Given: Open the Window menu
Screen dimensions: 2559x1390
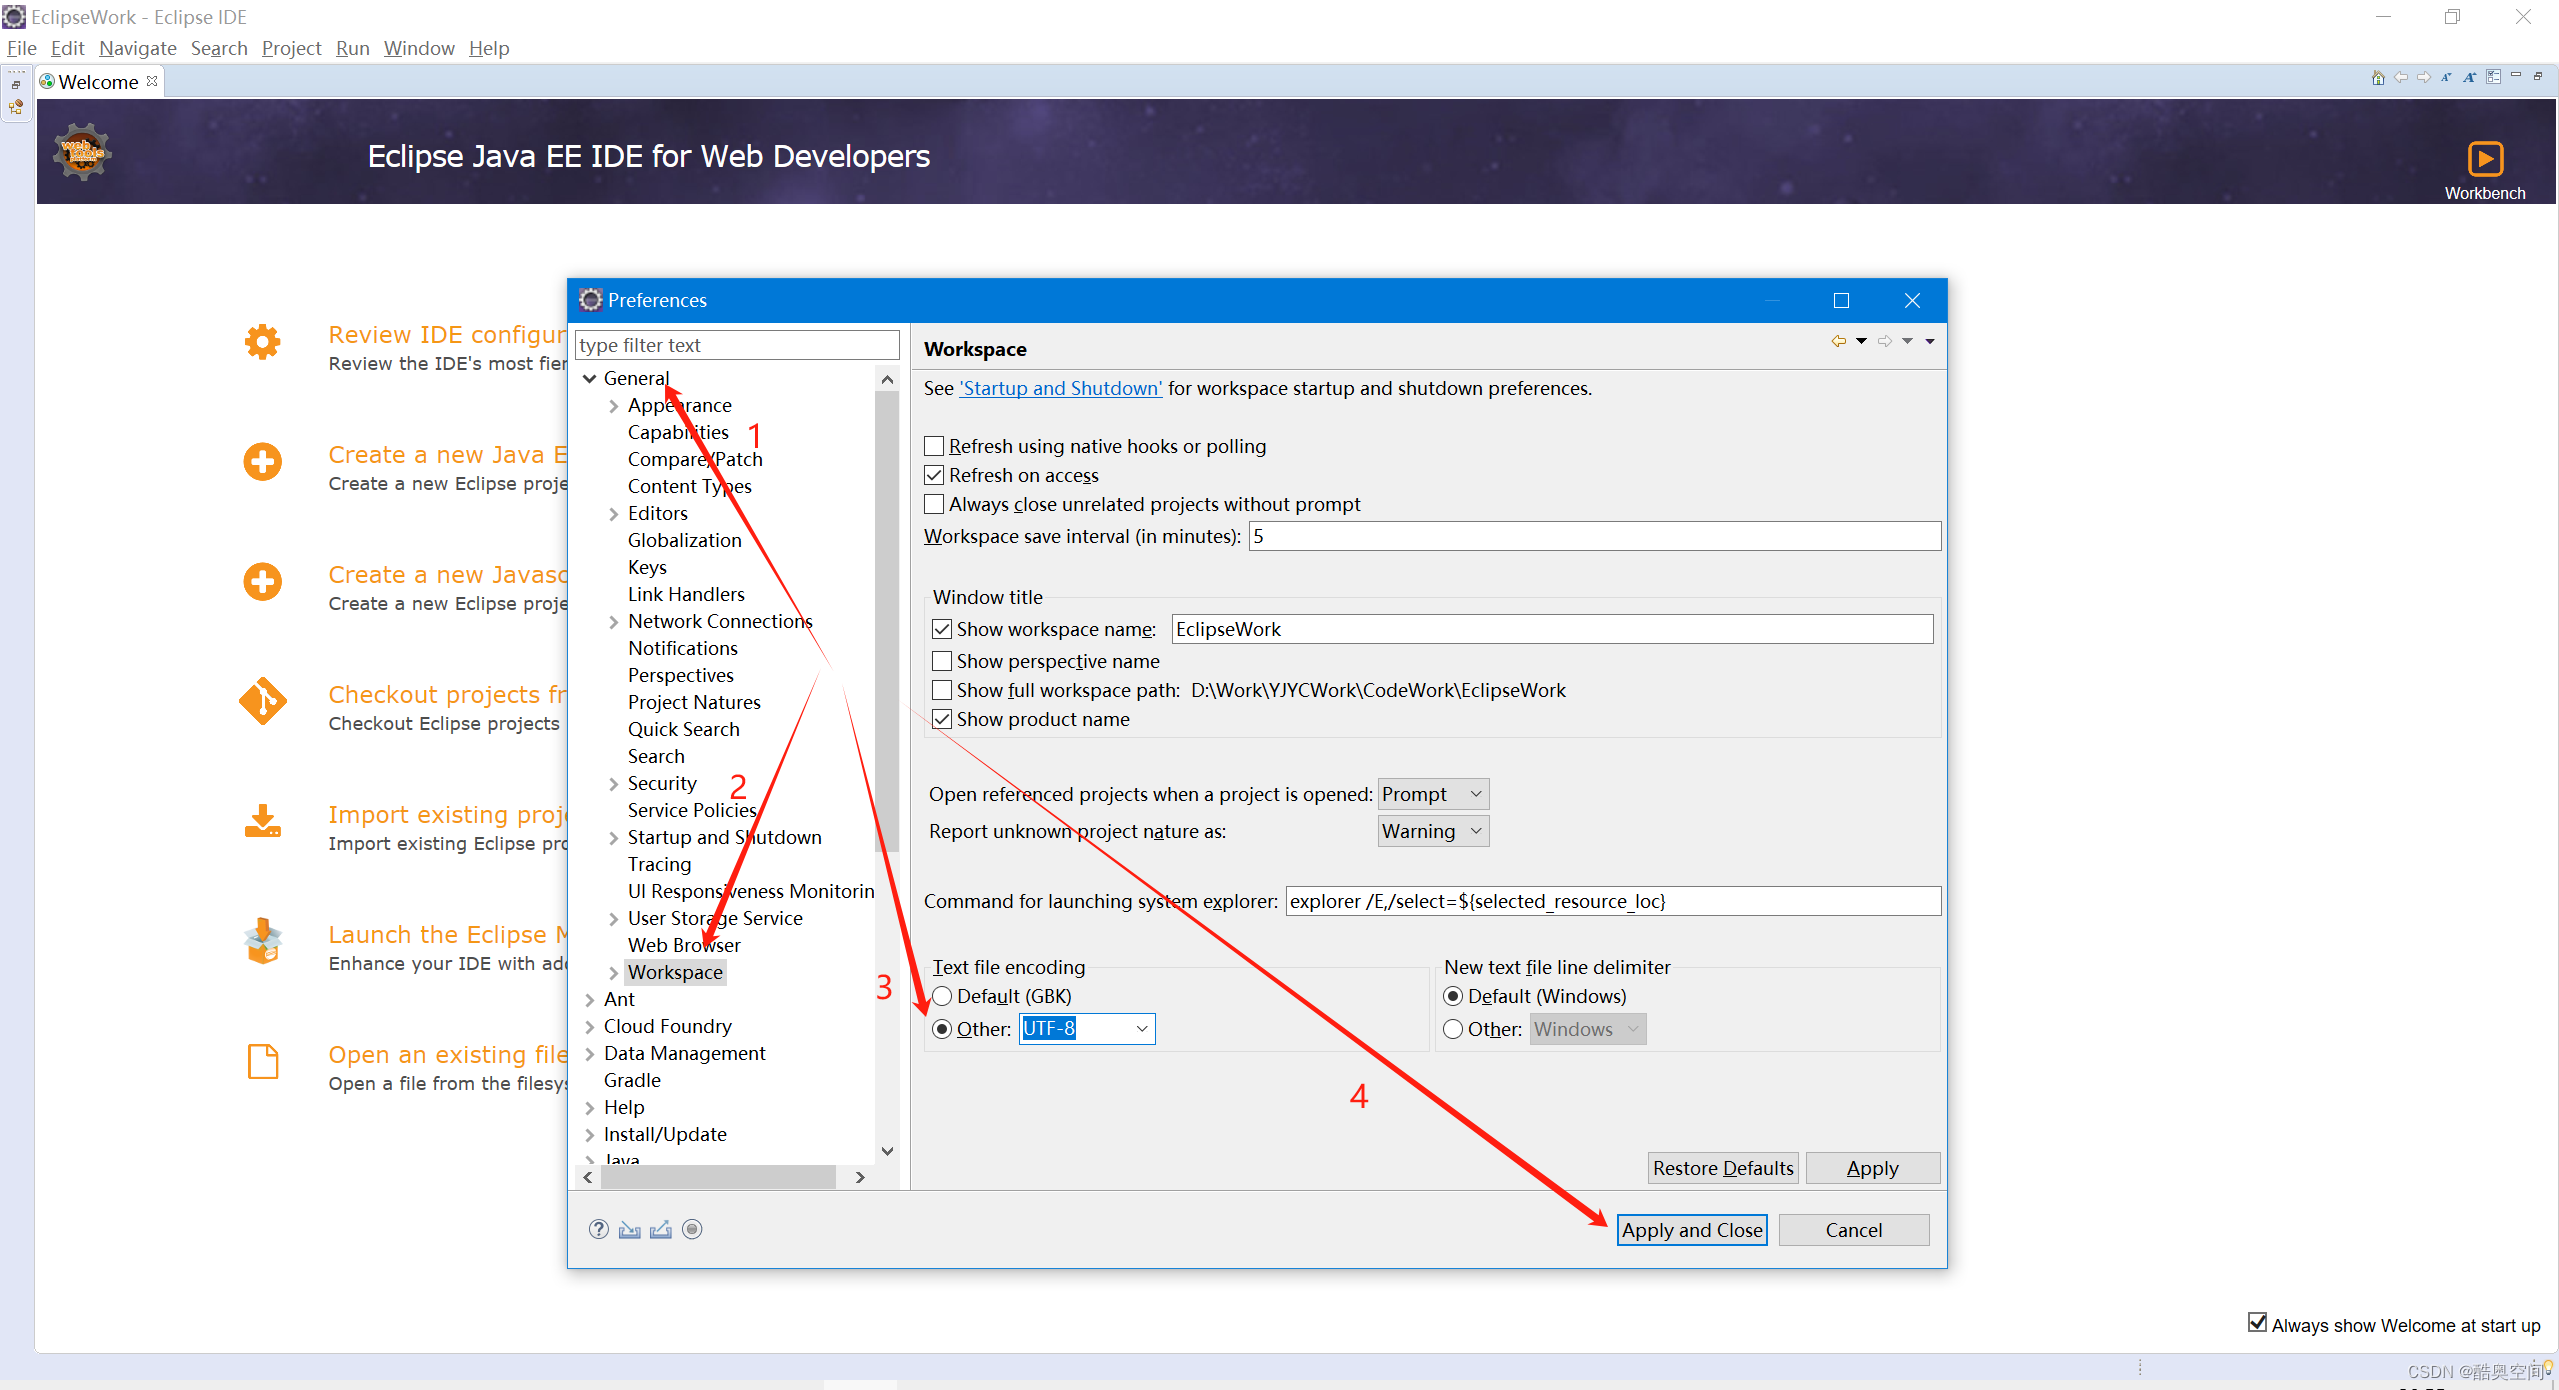Looking at the screenshot, I should pyautogui.click(x=419, y=48).
